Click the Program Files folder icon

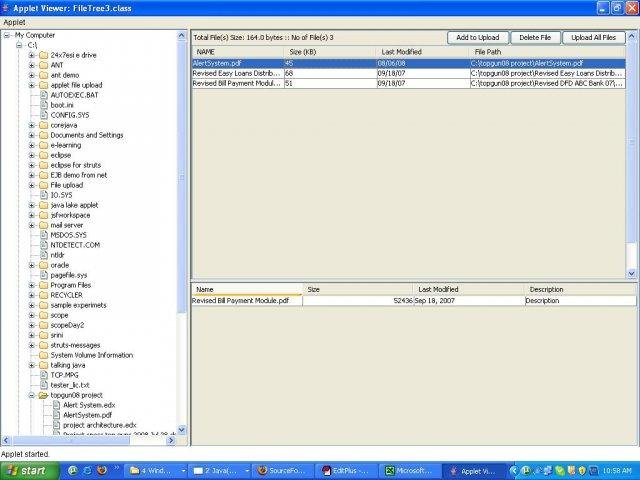pos(44,285)
